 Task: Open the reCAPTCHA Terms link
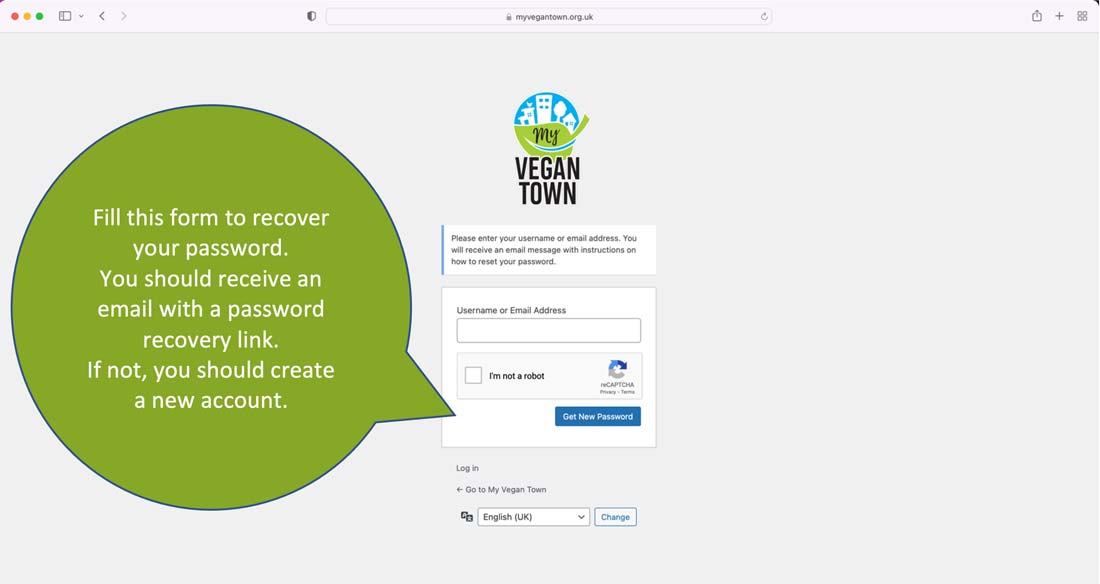tap(627, 392)
